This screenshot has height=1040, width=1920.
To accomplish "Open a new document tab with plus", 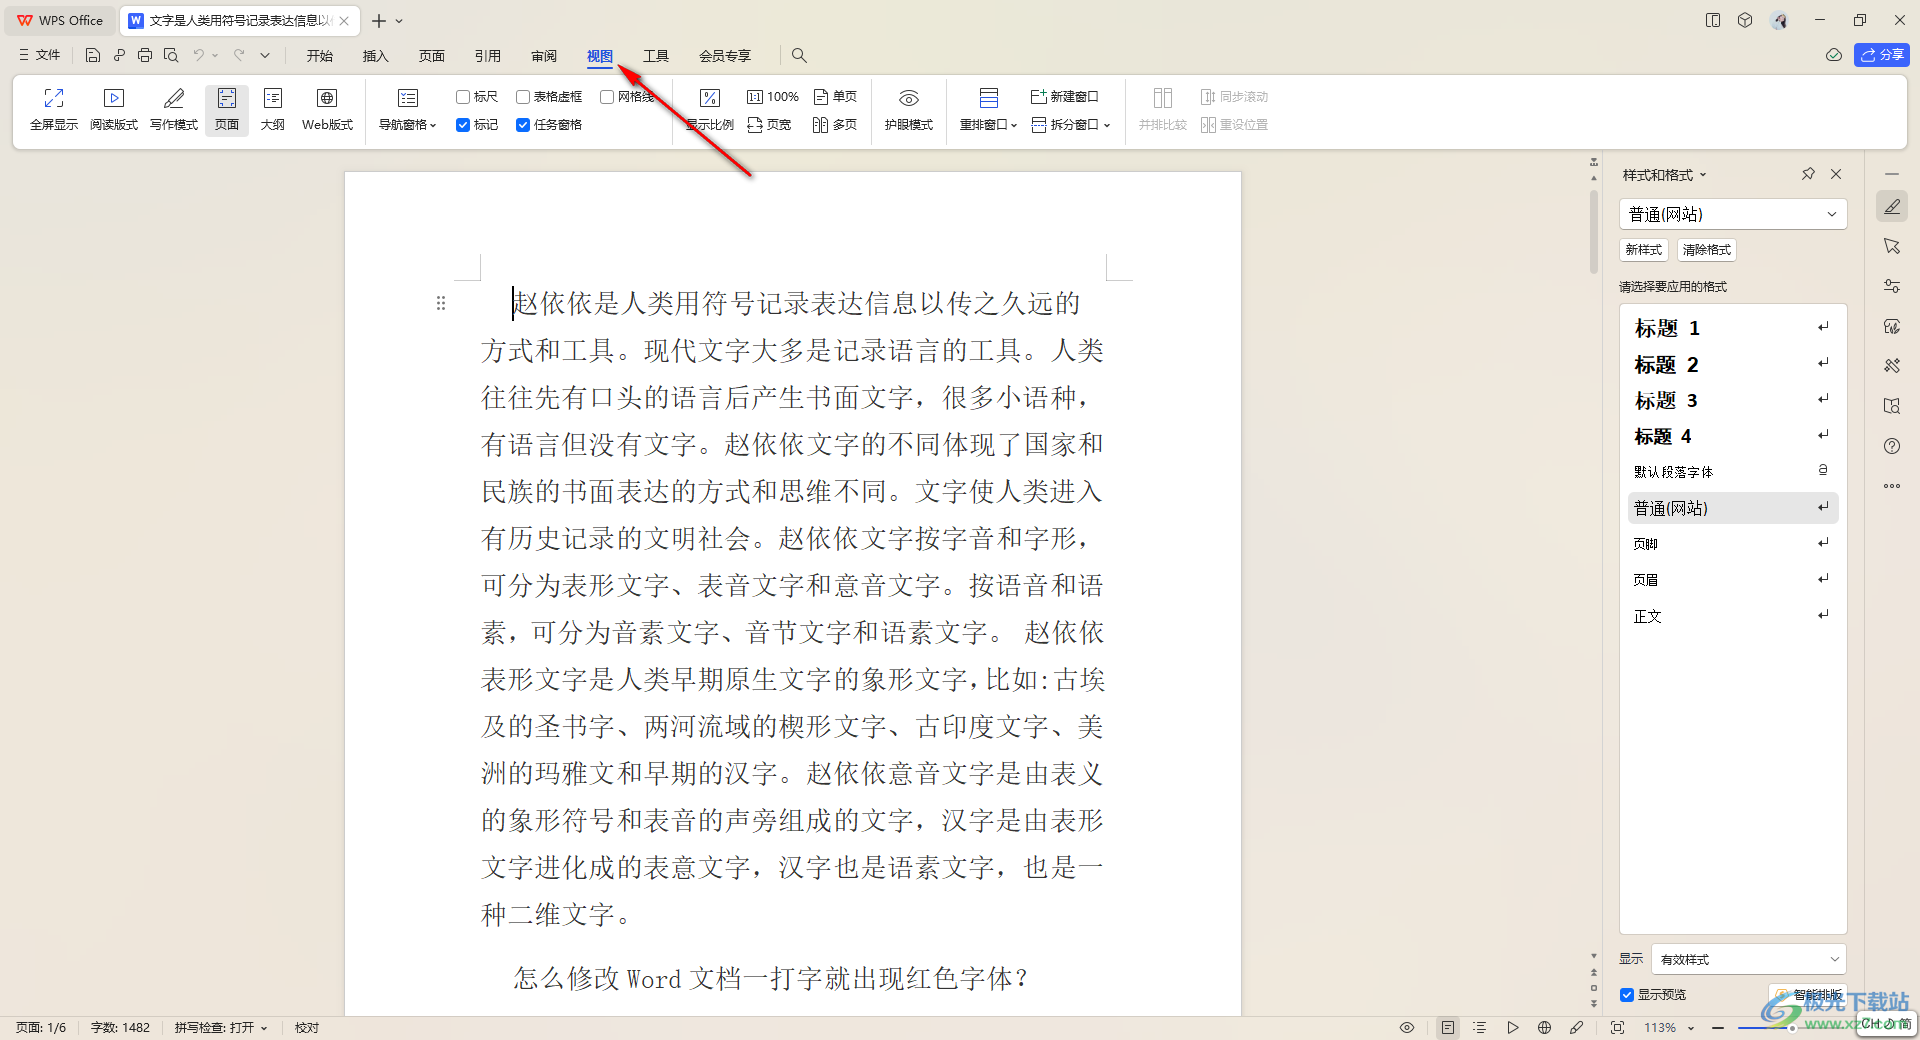I will coord(378,21).
